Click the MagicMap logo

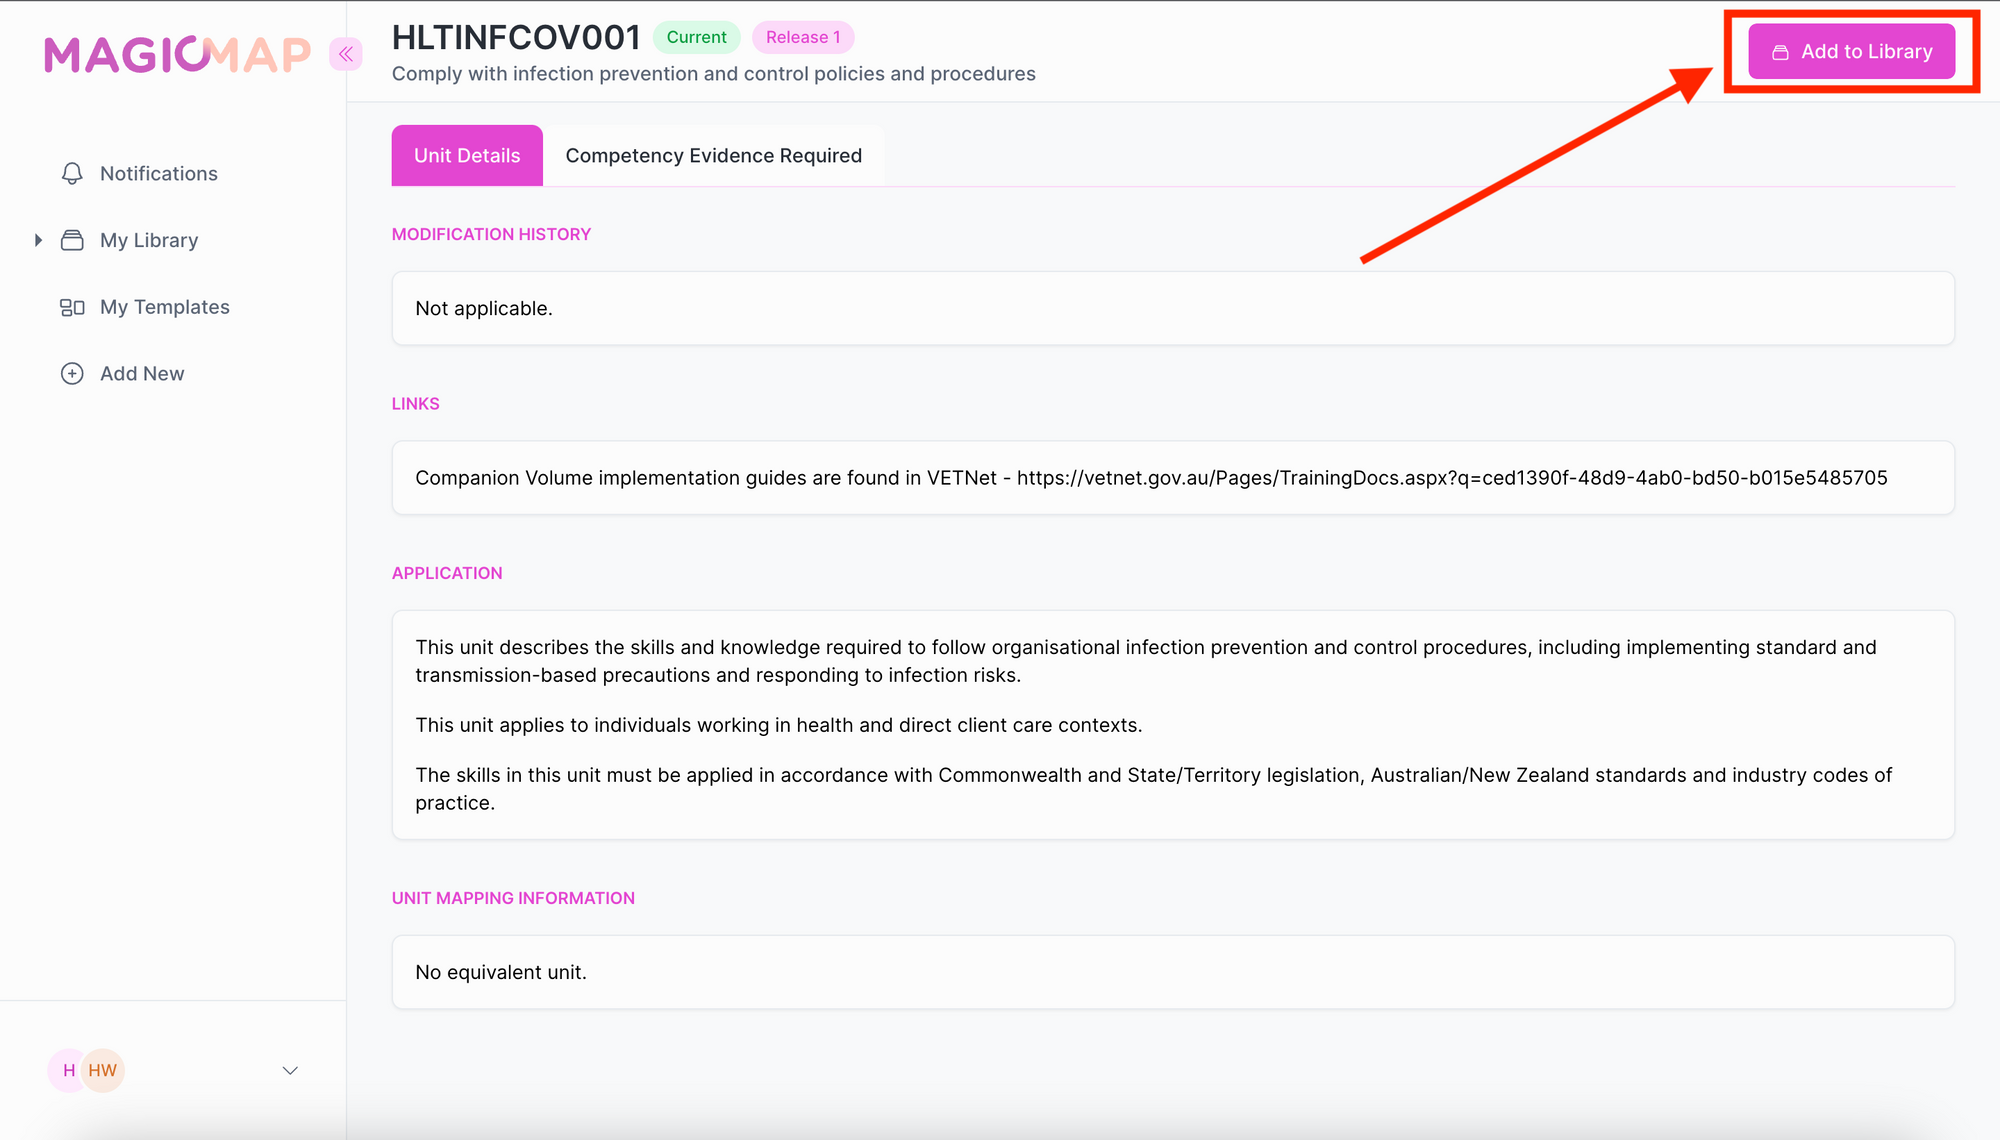(x=178, y=55)
